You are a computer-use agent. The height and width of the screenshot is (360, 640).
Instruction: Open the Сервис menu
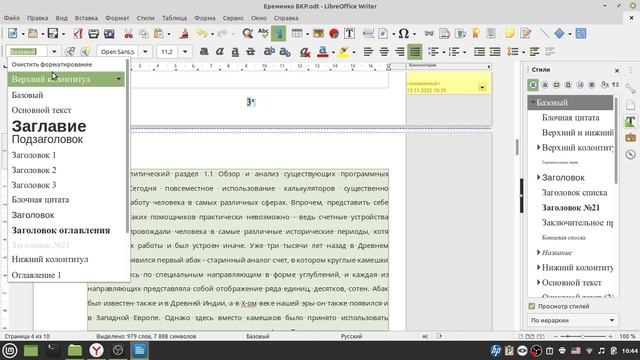coord(233,18)
